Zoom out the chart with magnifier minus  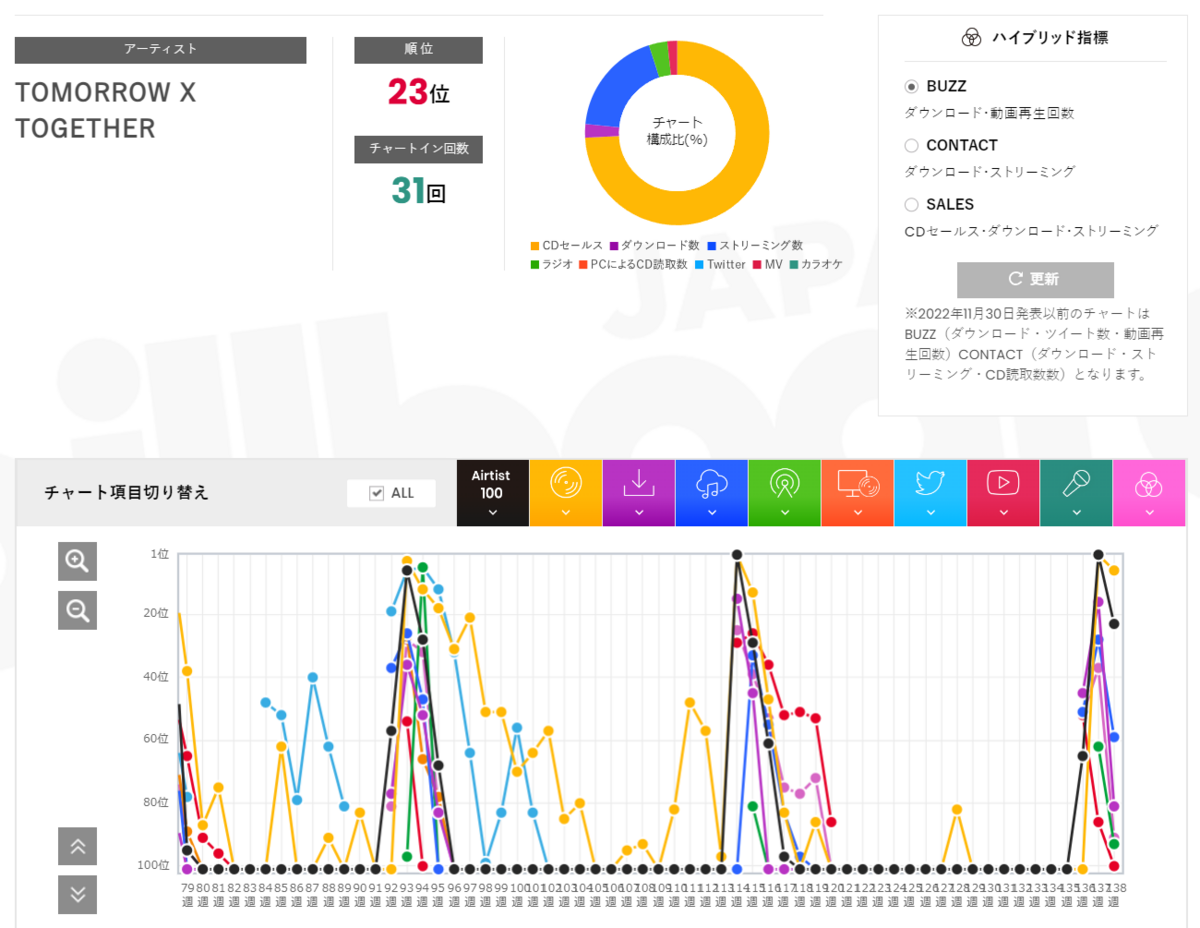click(x=77, y=610)
